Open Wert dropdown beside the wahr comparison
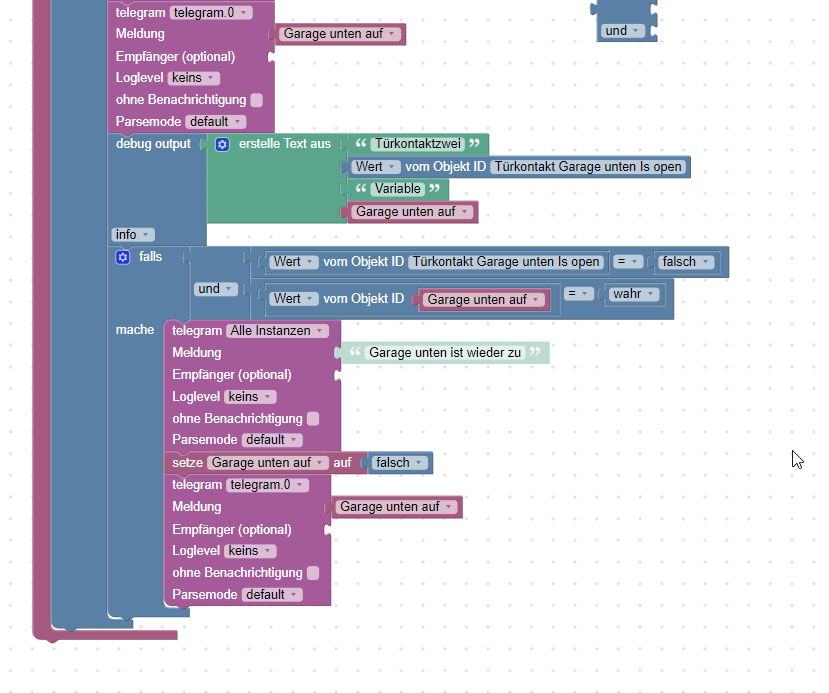The width and height of the screenshot is (829, 693). coord(293,299)
